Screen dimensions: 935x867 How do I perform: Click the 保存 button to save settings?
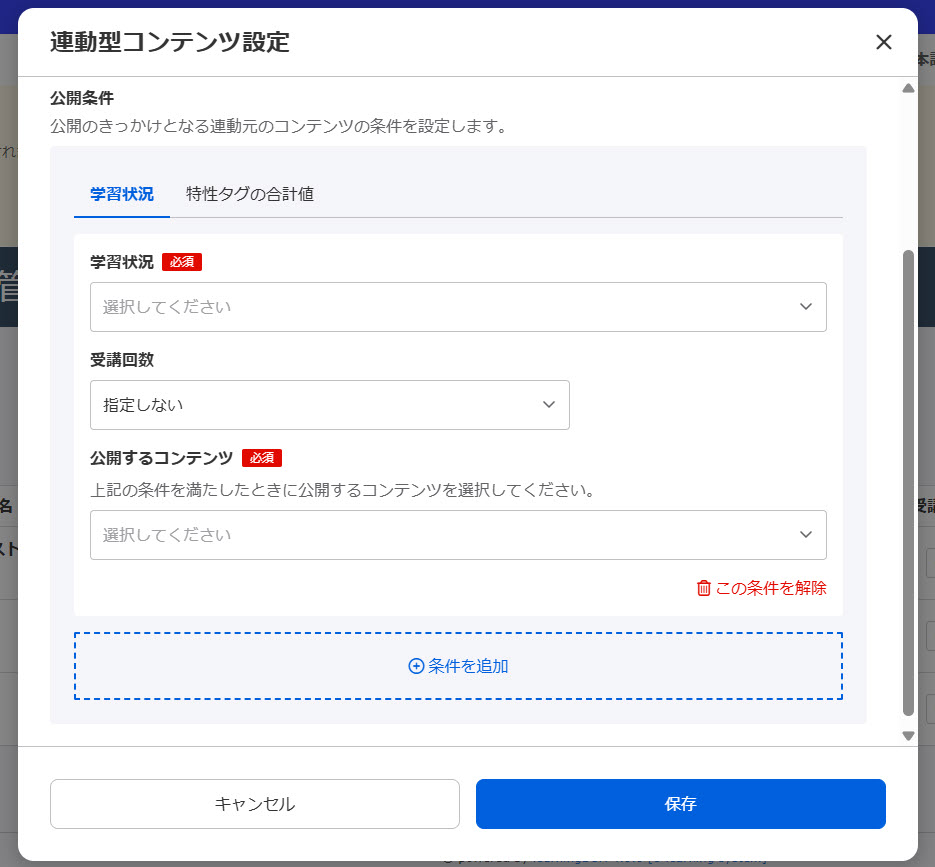(x=681, y=804)
